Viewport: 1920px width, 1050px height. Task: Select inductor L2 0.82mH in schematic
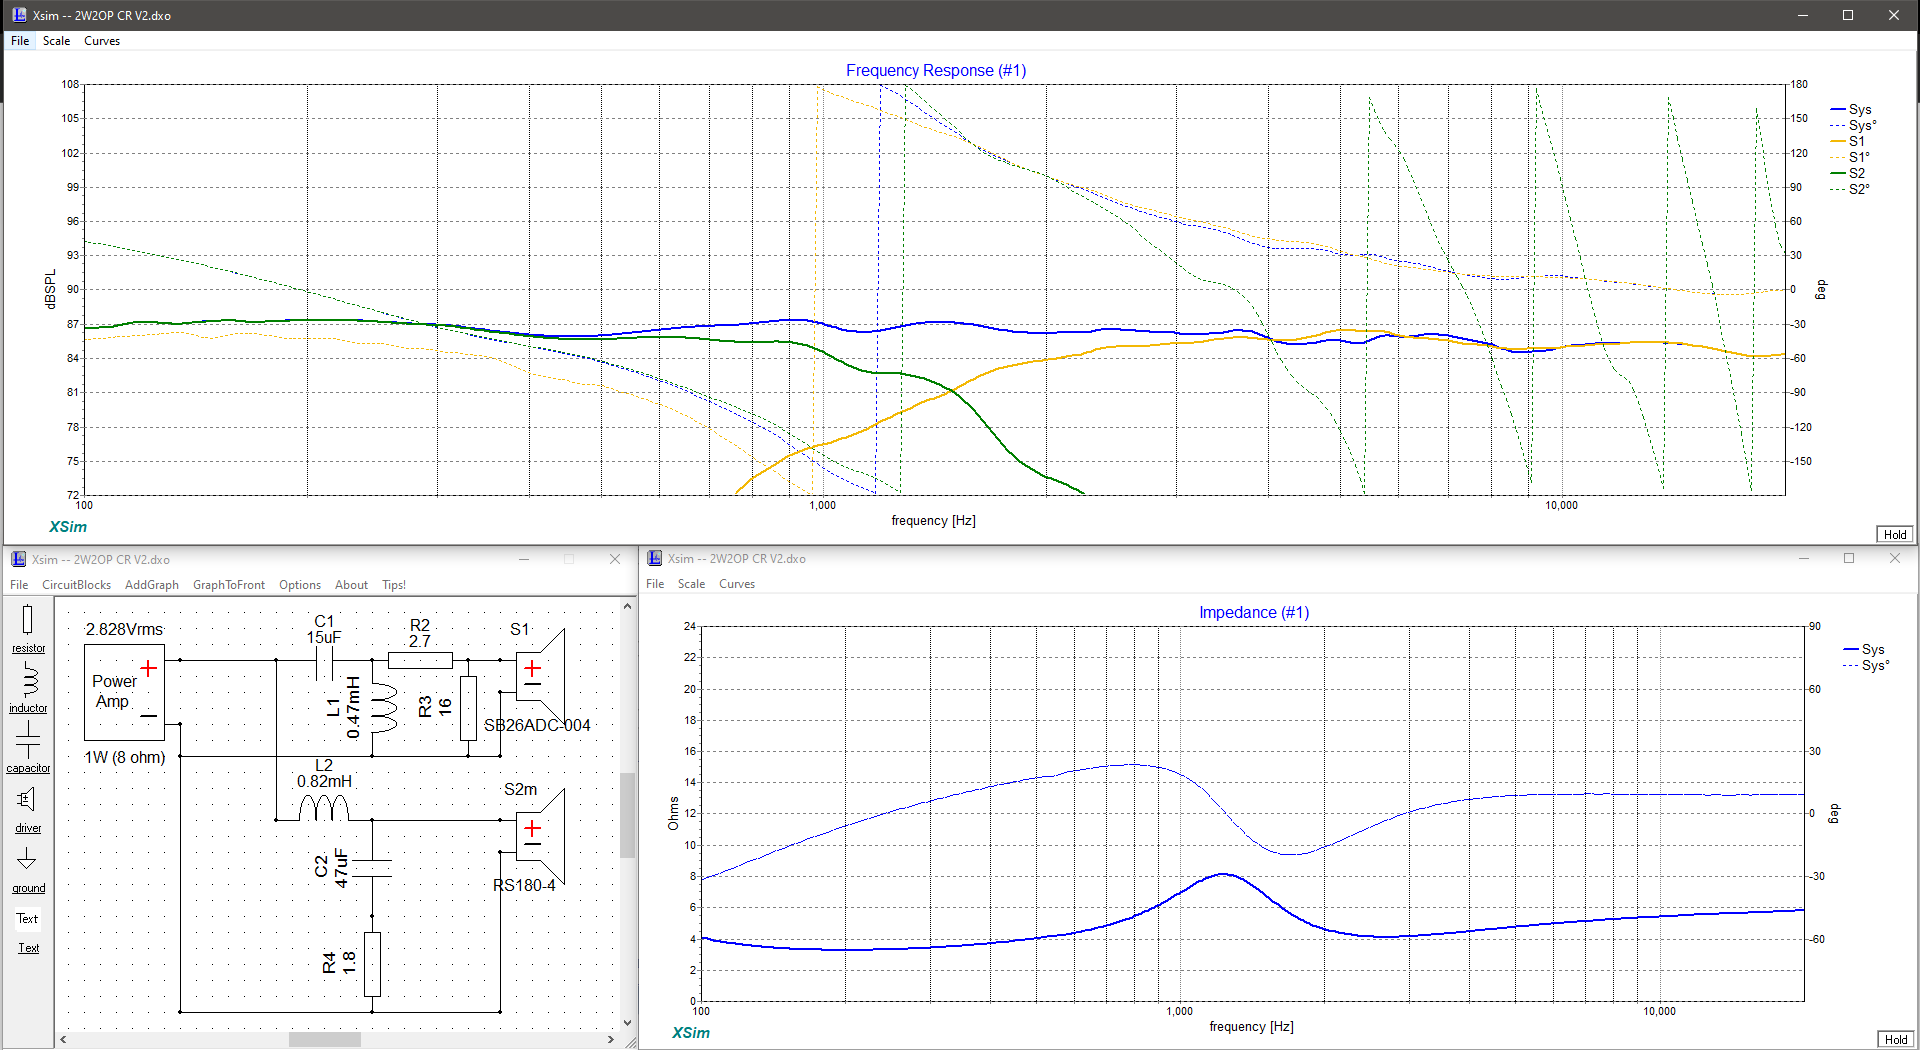[x=324, y=808]
